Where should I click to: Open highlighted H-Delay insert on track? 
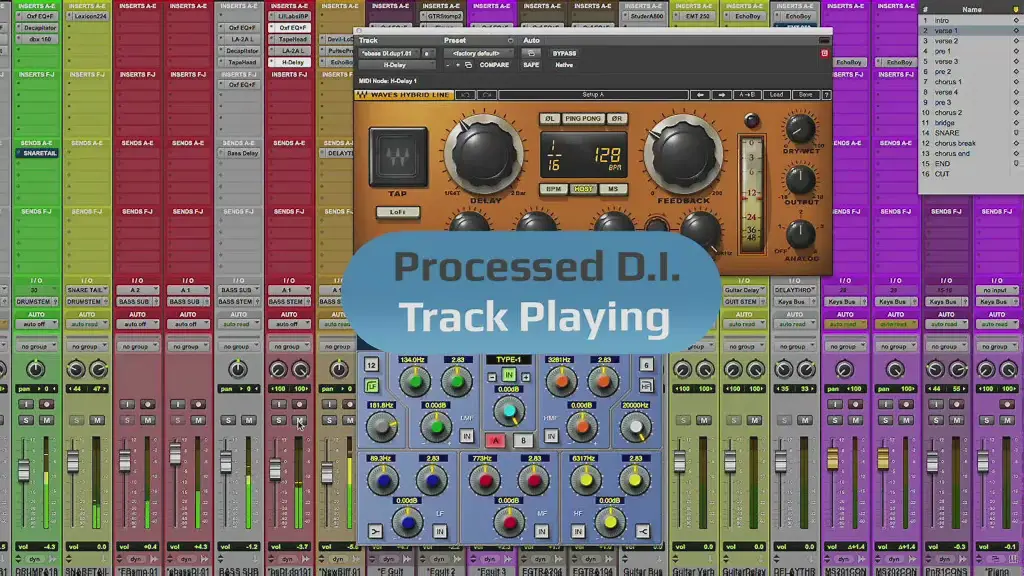pyautogui.click(x=290, y=62)
